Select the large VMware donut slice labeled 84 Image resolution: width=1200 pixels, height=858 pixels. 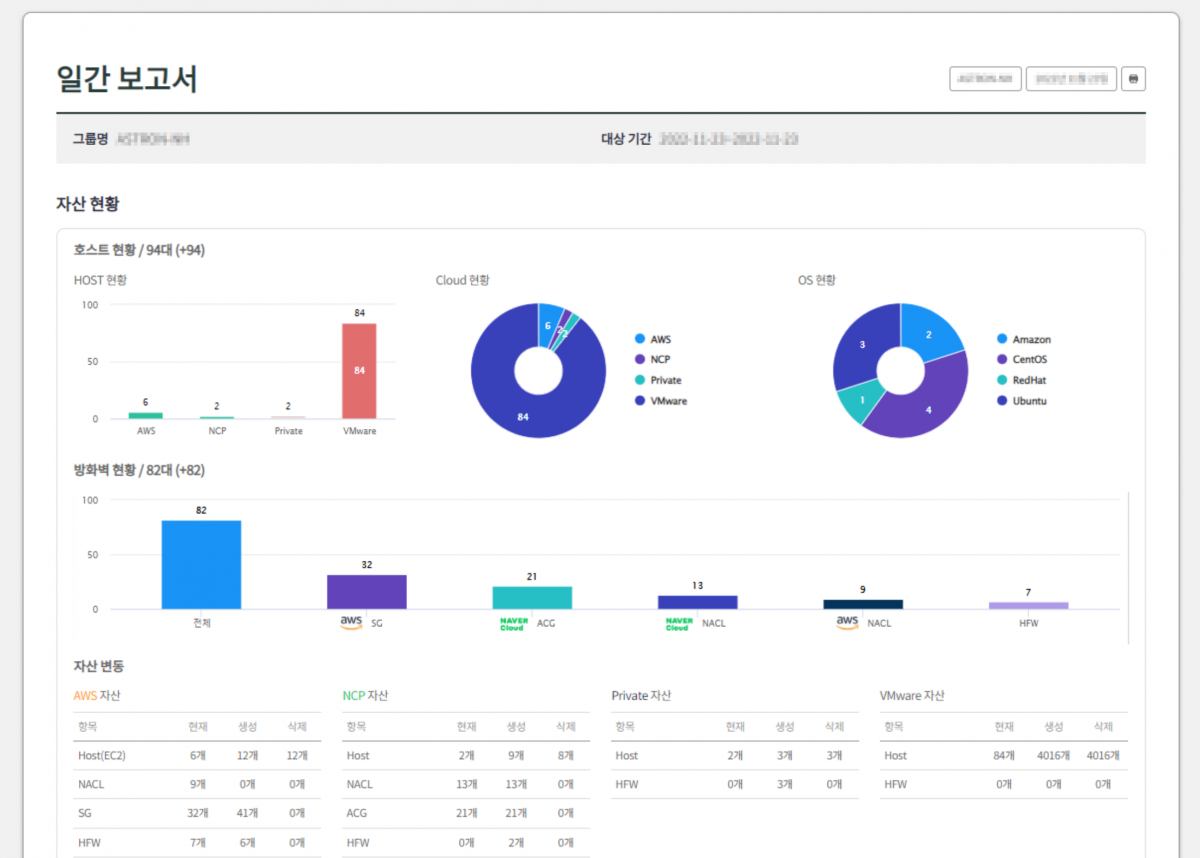coord(523,416)
